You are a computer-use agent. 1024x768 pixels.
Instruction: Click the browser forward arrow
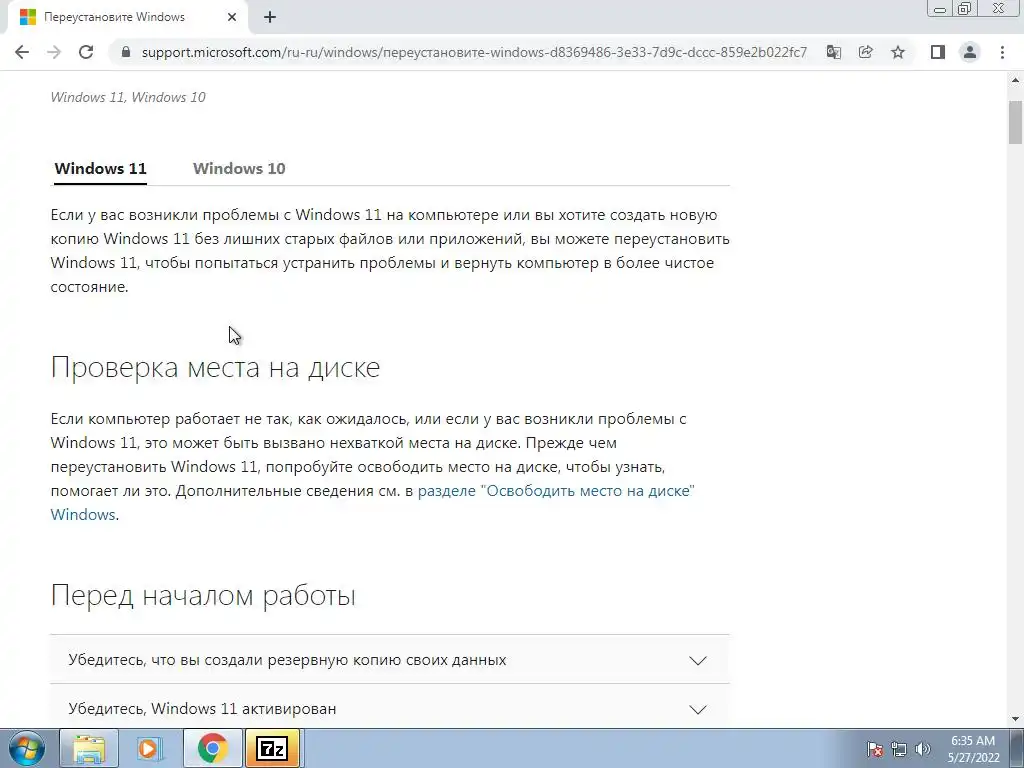coord(54,52)
